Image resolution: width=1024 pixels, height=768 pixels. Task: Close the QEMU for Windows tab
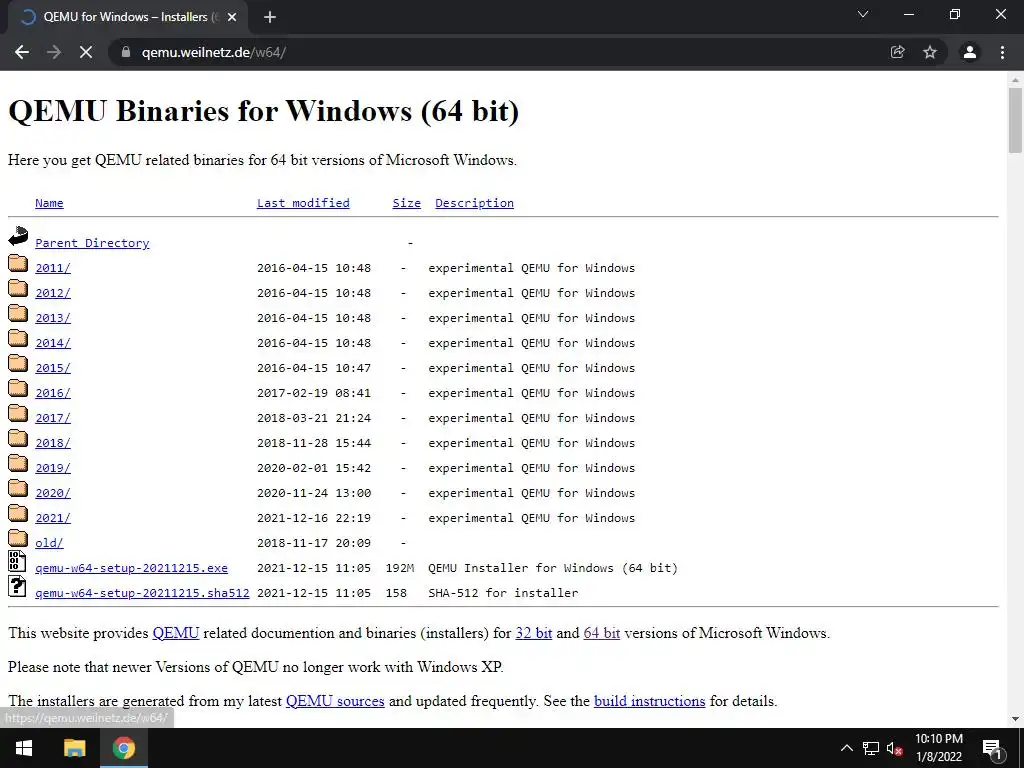click(x=232, y=18)
